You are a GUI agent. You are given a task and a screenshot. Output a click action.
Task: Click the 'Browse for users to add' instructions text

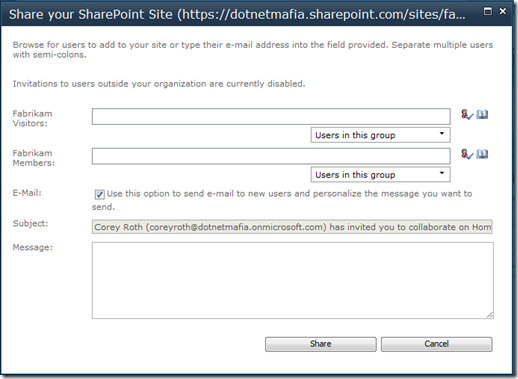253,50
